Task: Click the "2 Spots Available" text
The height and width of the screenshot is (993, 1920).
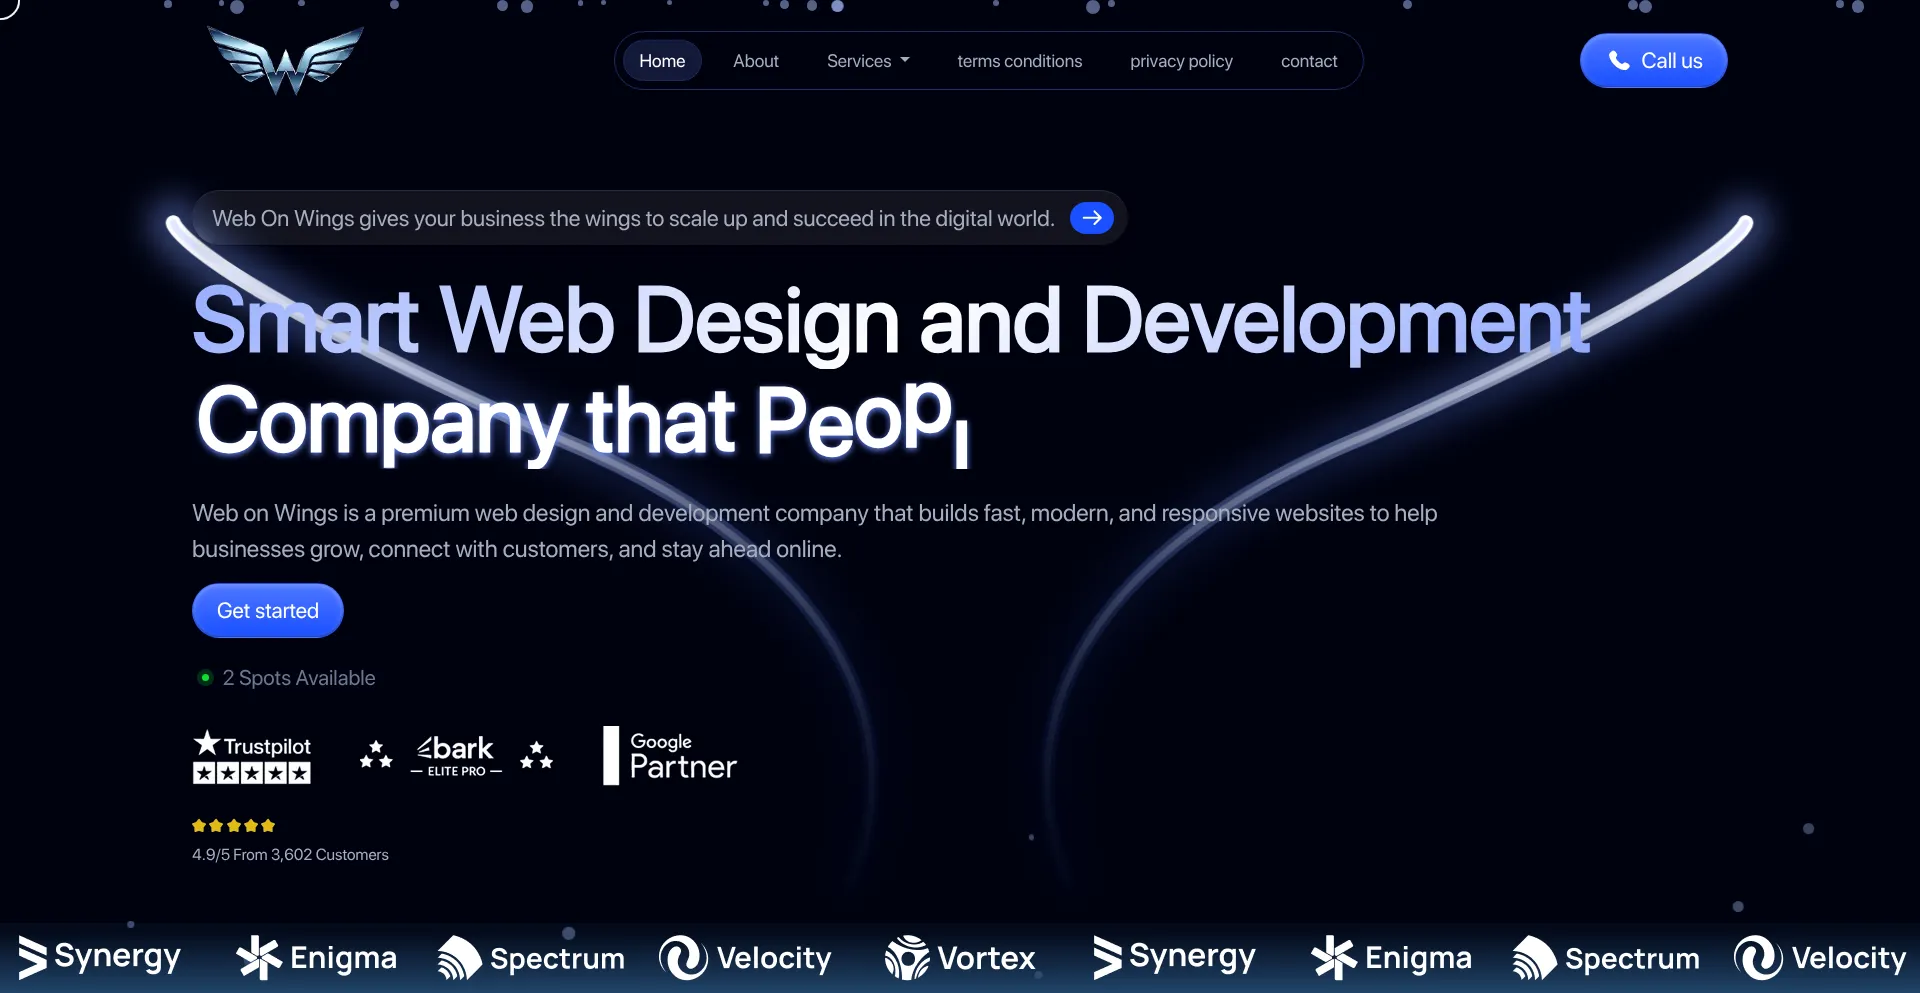Action: (x=299, y=678)
